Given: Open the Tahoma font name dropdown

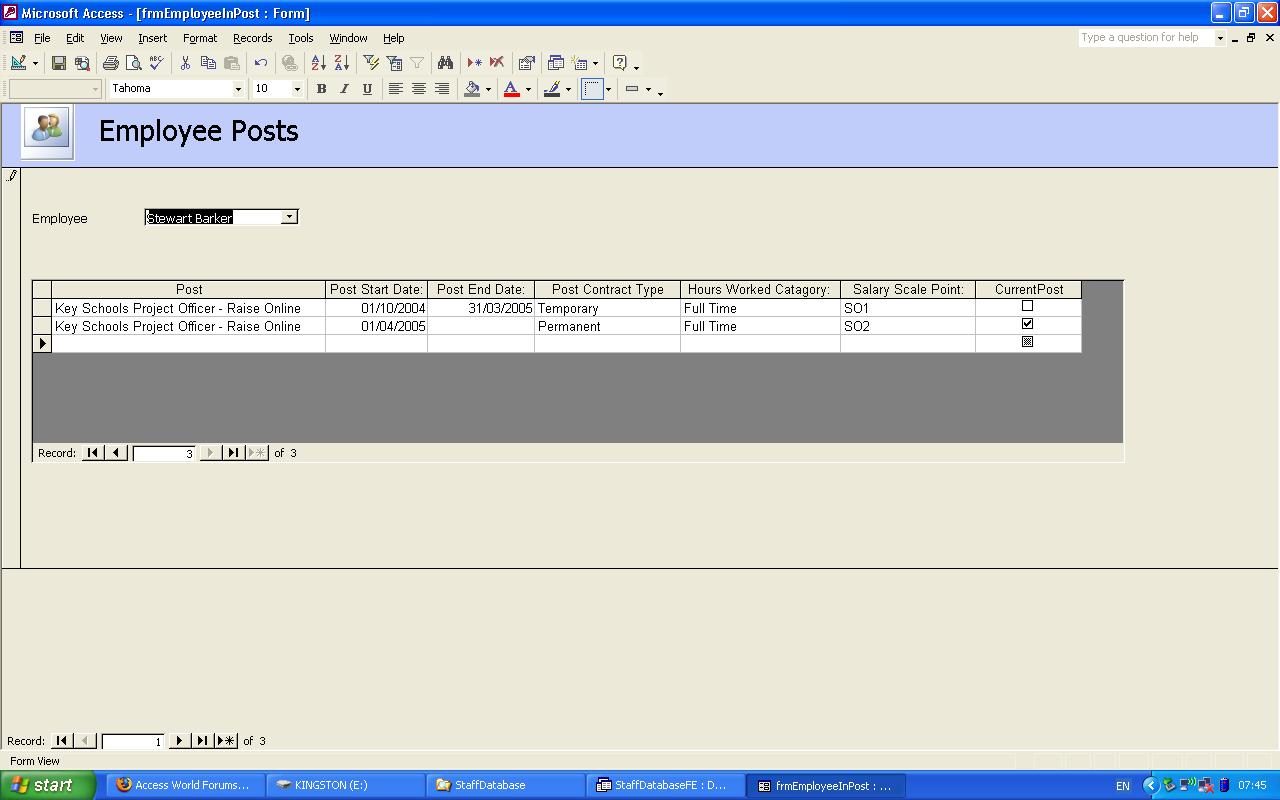Looking at the screenshot, I should 238,89.
